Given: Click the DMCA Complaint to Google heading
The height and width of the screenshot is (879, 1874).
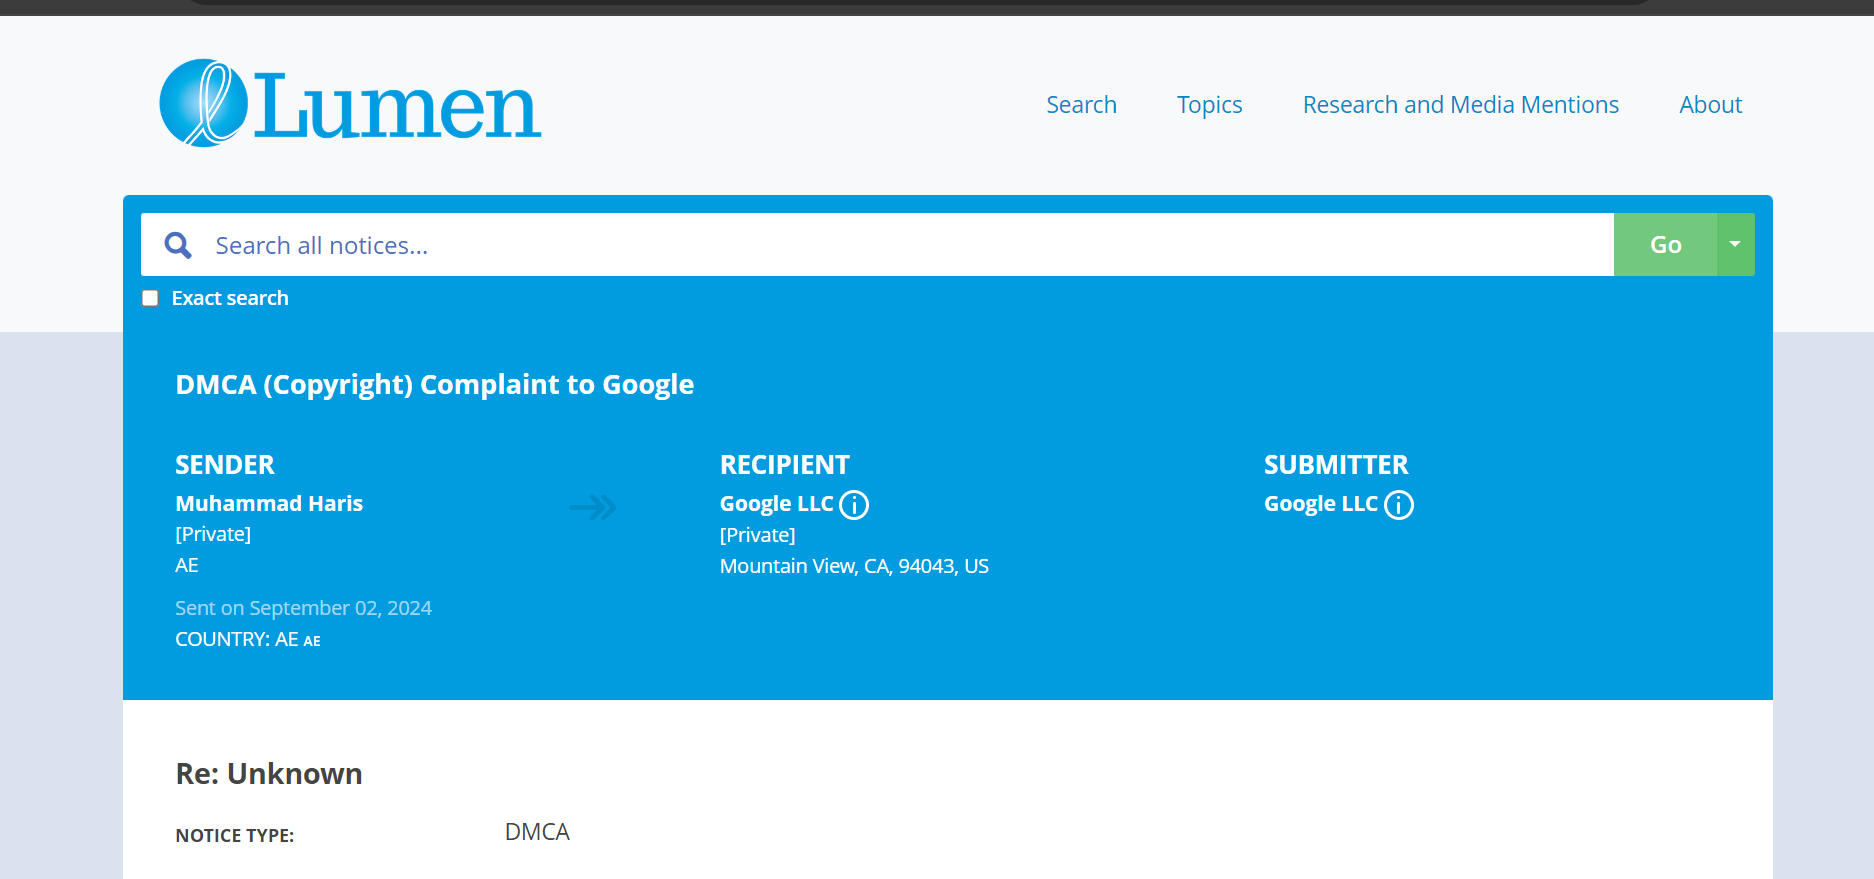Looking at the screenshot, I should click(435, 385).
